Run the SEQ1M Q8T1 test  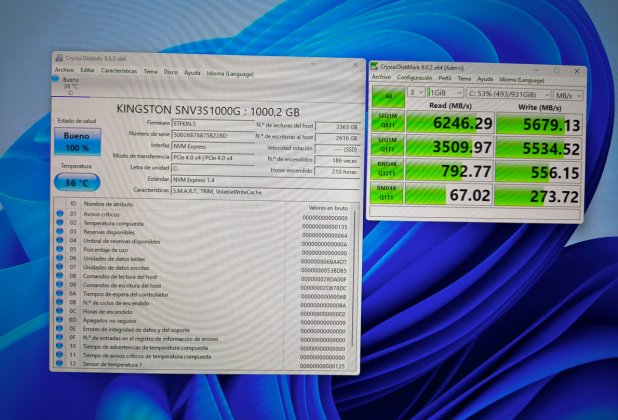387,120
